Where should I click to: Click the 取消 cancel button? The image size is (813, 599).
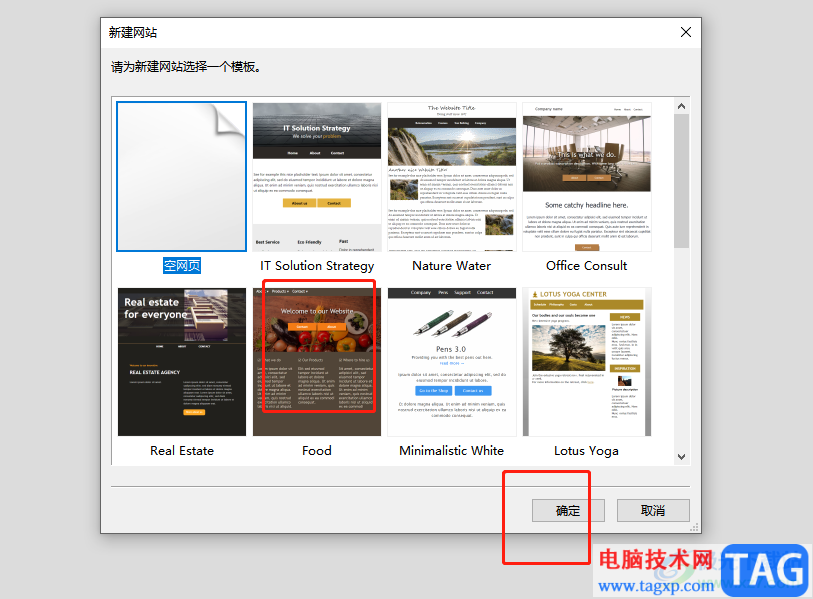(x=653, y=510)
